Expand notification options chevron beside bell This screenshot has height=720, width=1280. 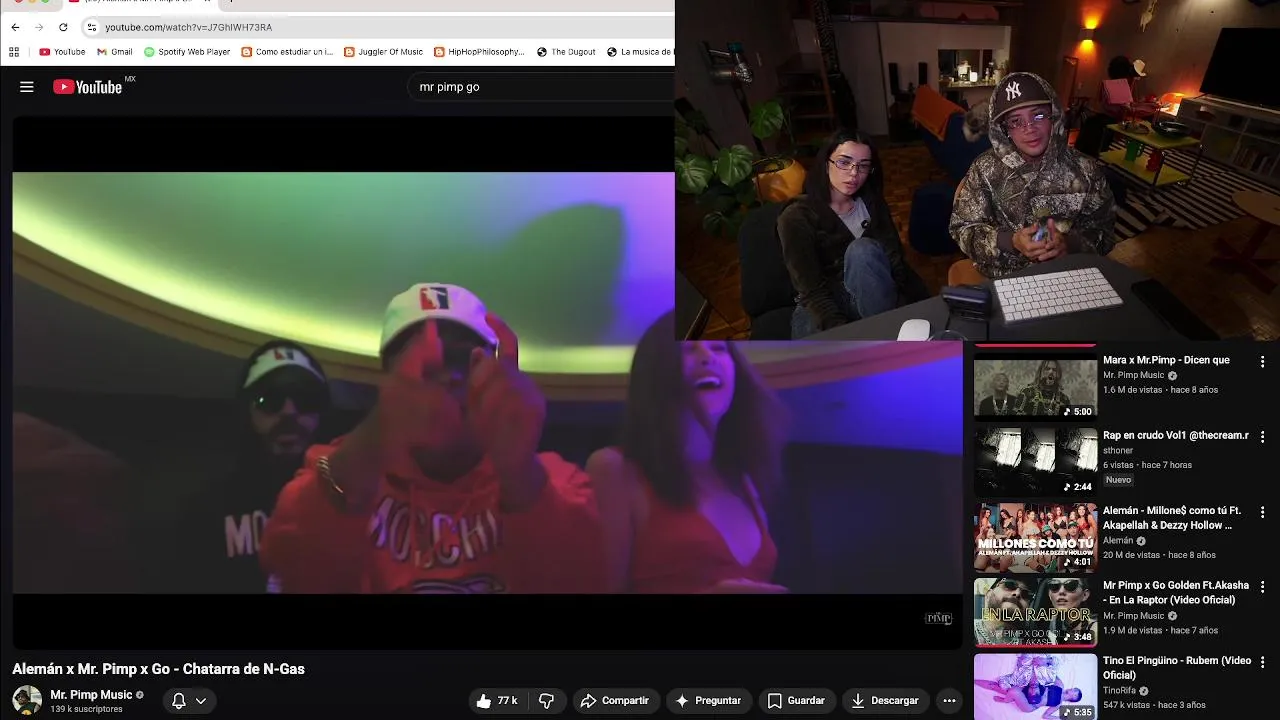pyautogui.click(x=201, y=701)
